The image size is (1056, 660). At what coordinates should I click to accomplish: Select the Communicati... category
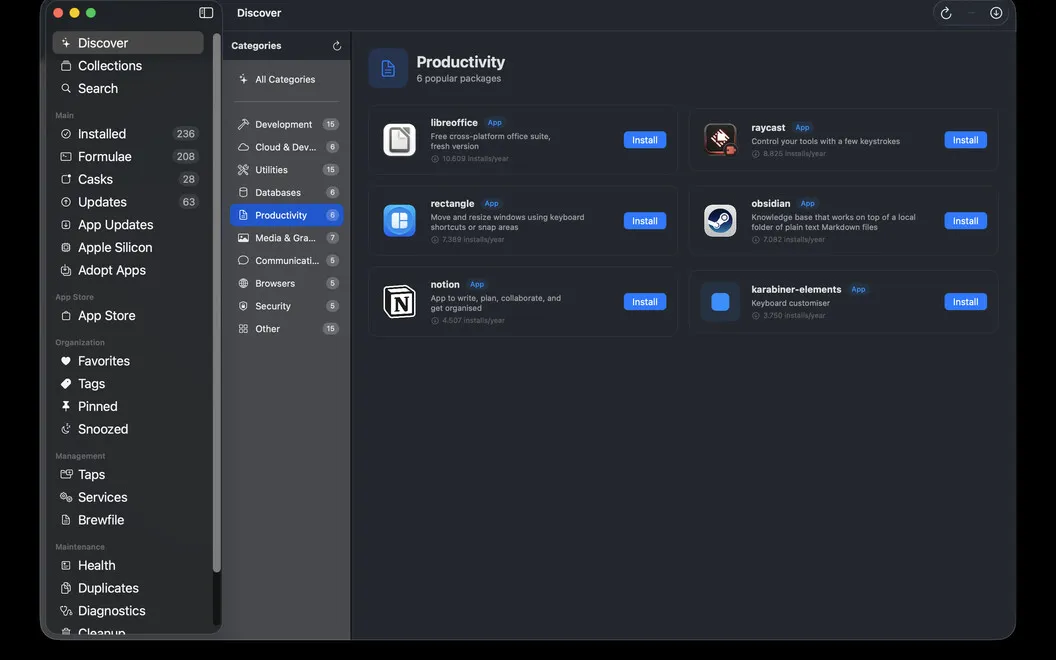[x=286, y=261]
